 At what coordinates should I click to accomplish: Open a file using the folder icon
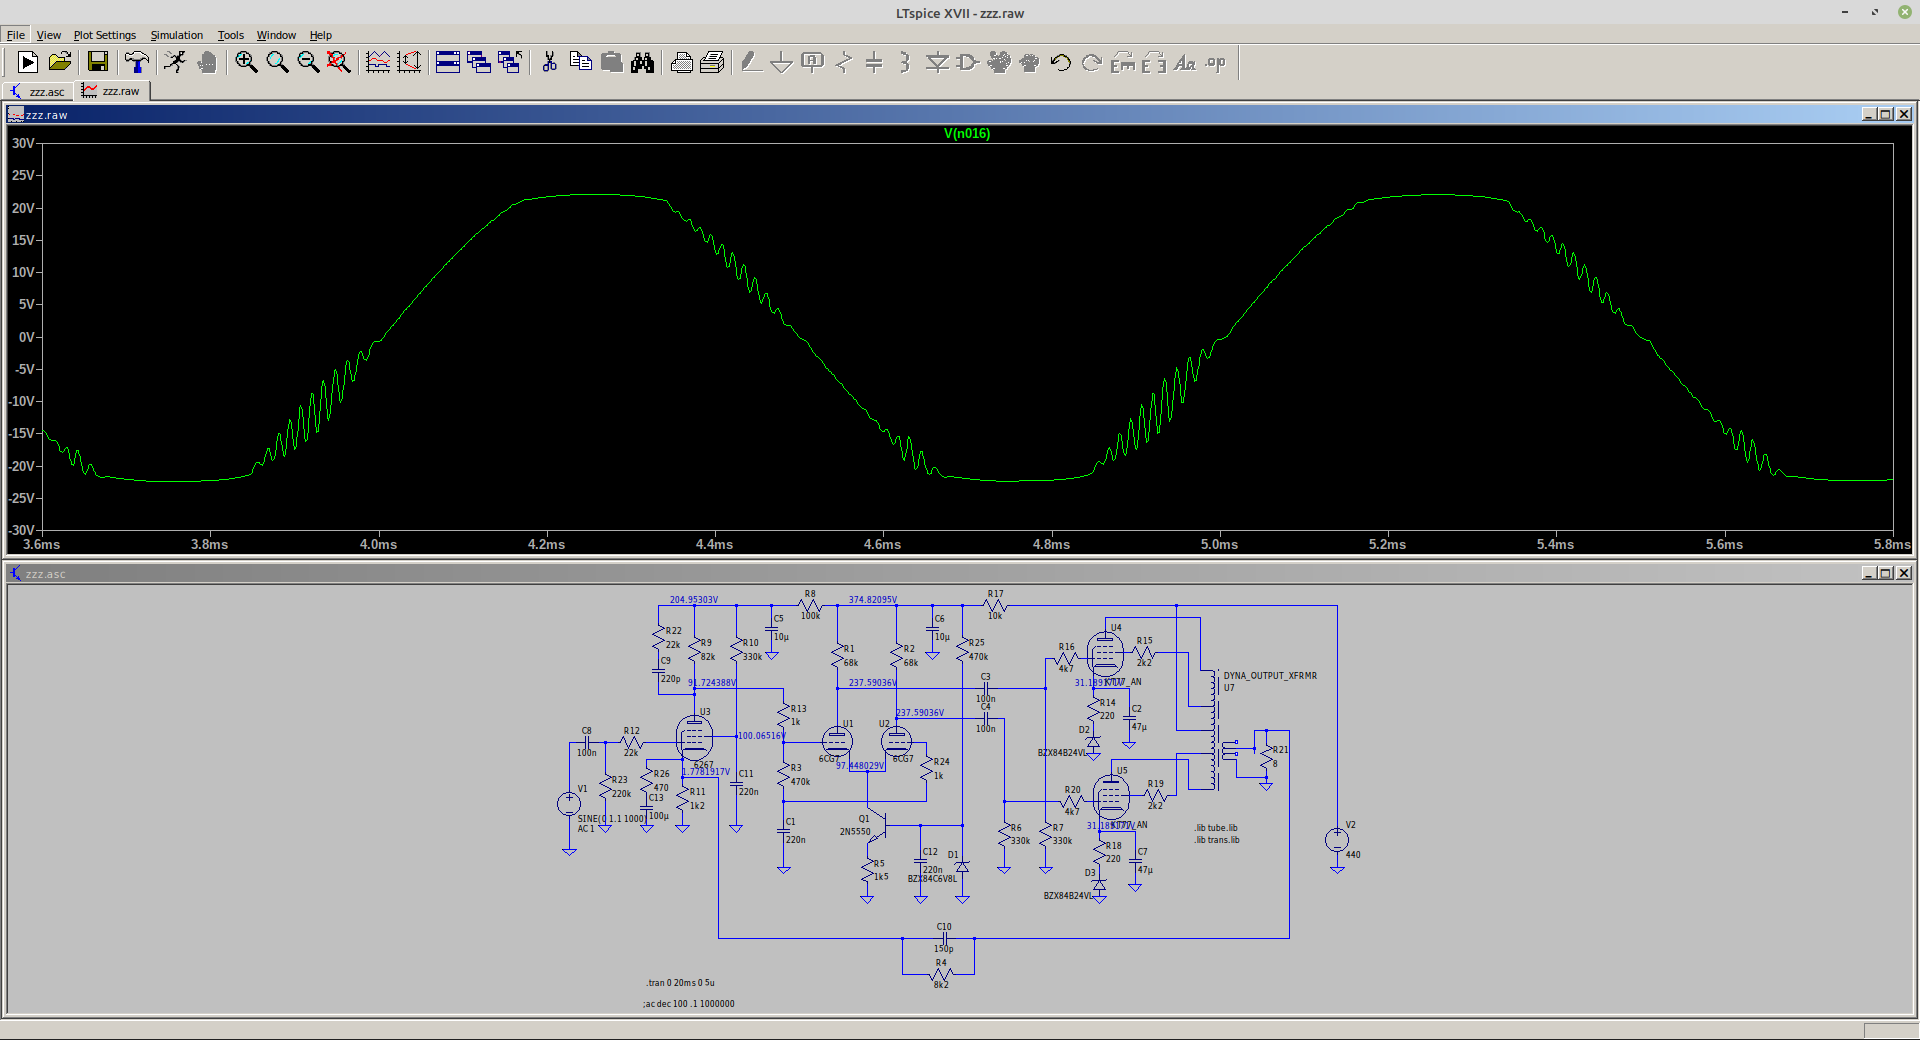pyautogui.click(x=60, y=62)
